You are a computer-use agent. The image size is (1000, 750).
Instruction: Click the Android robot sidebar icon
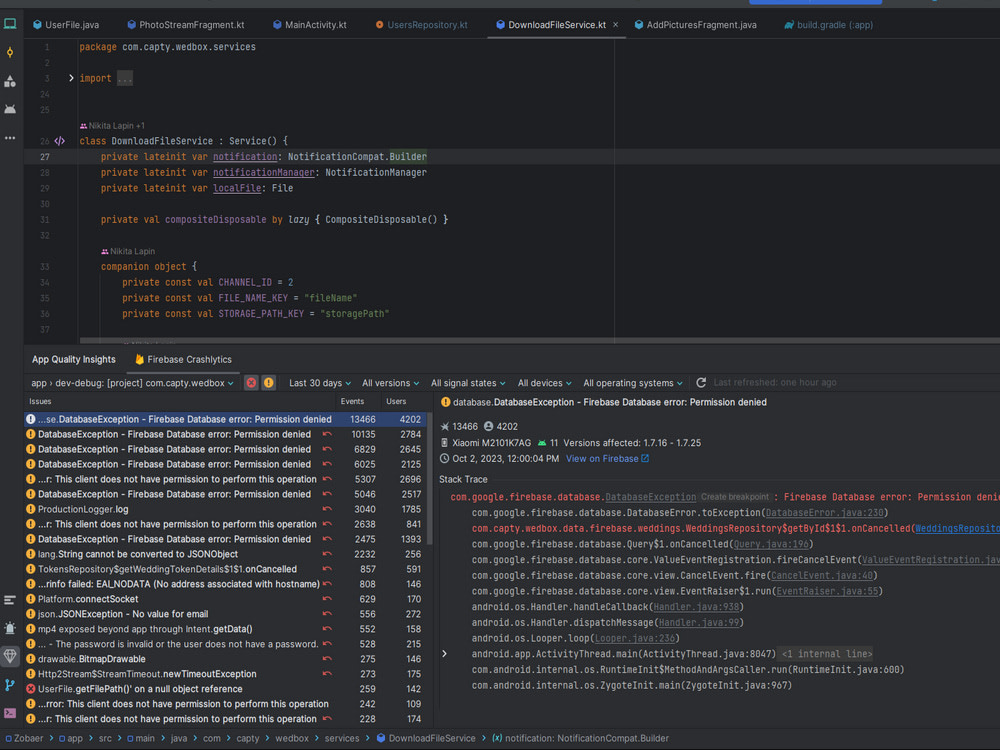point(10,109)
